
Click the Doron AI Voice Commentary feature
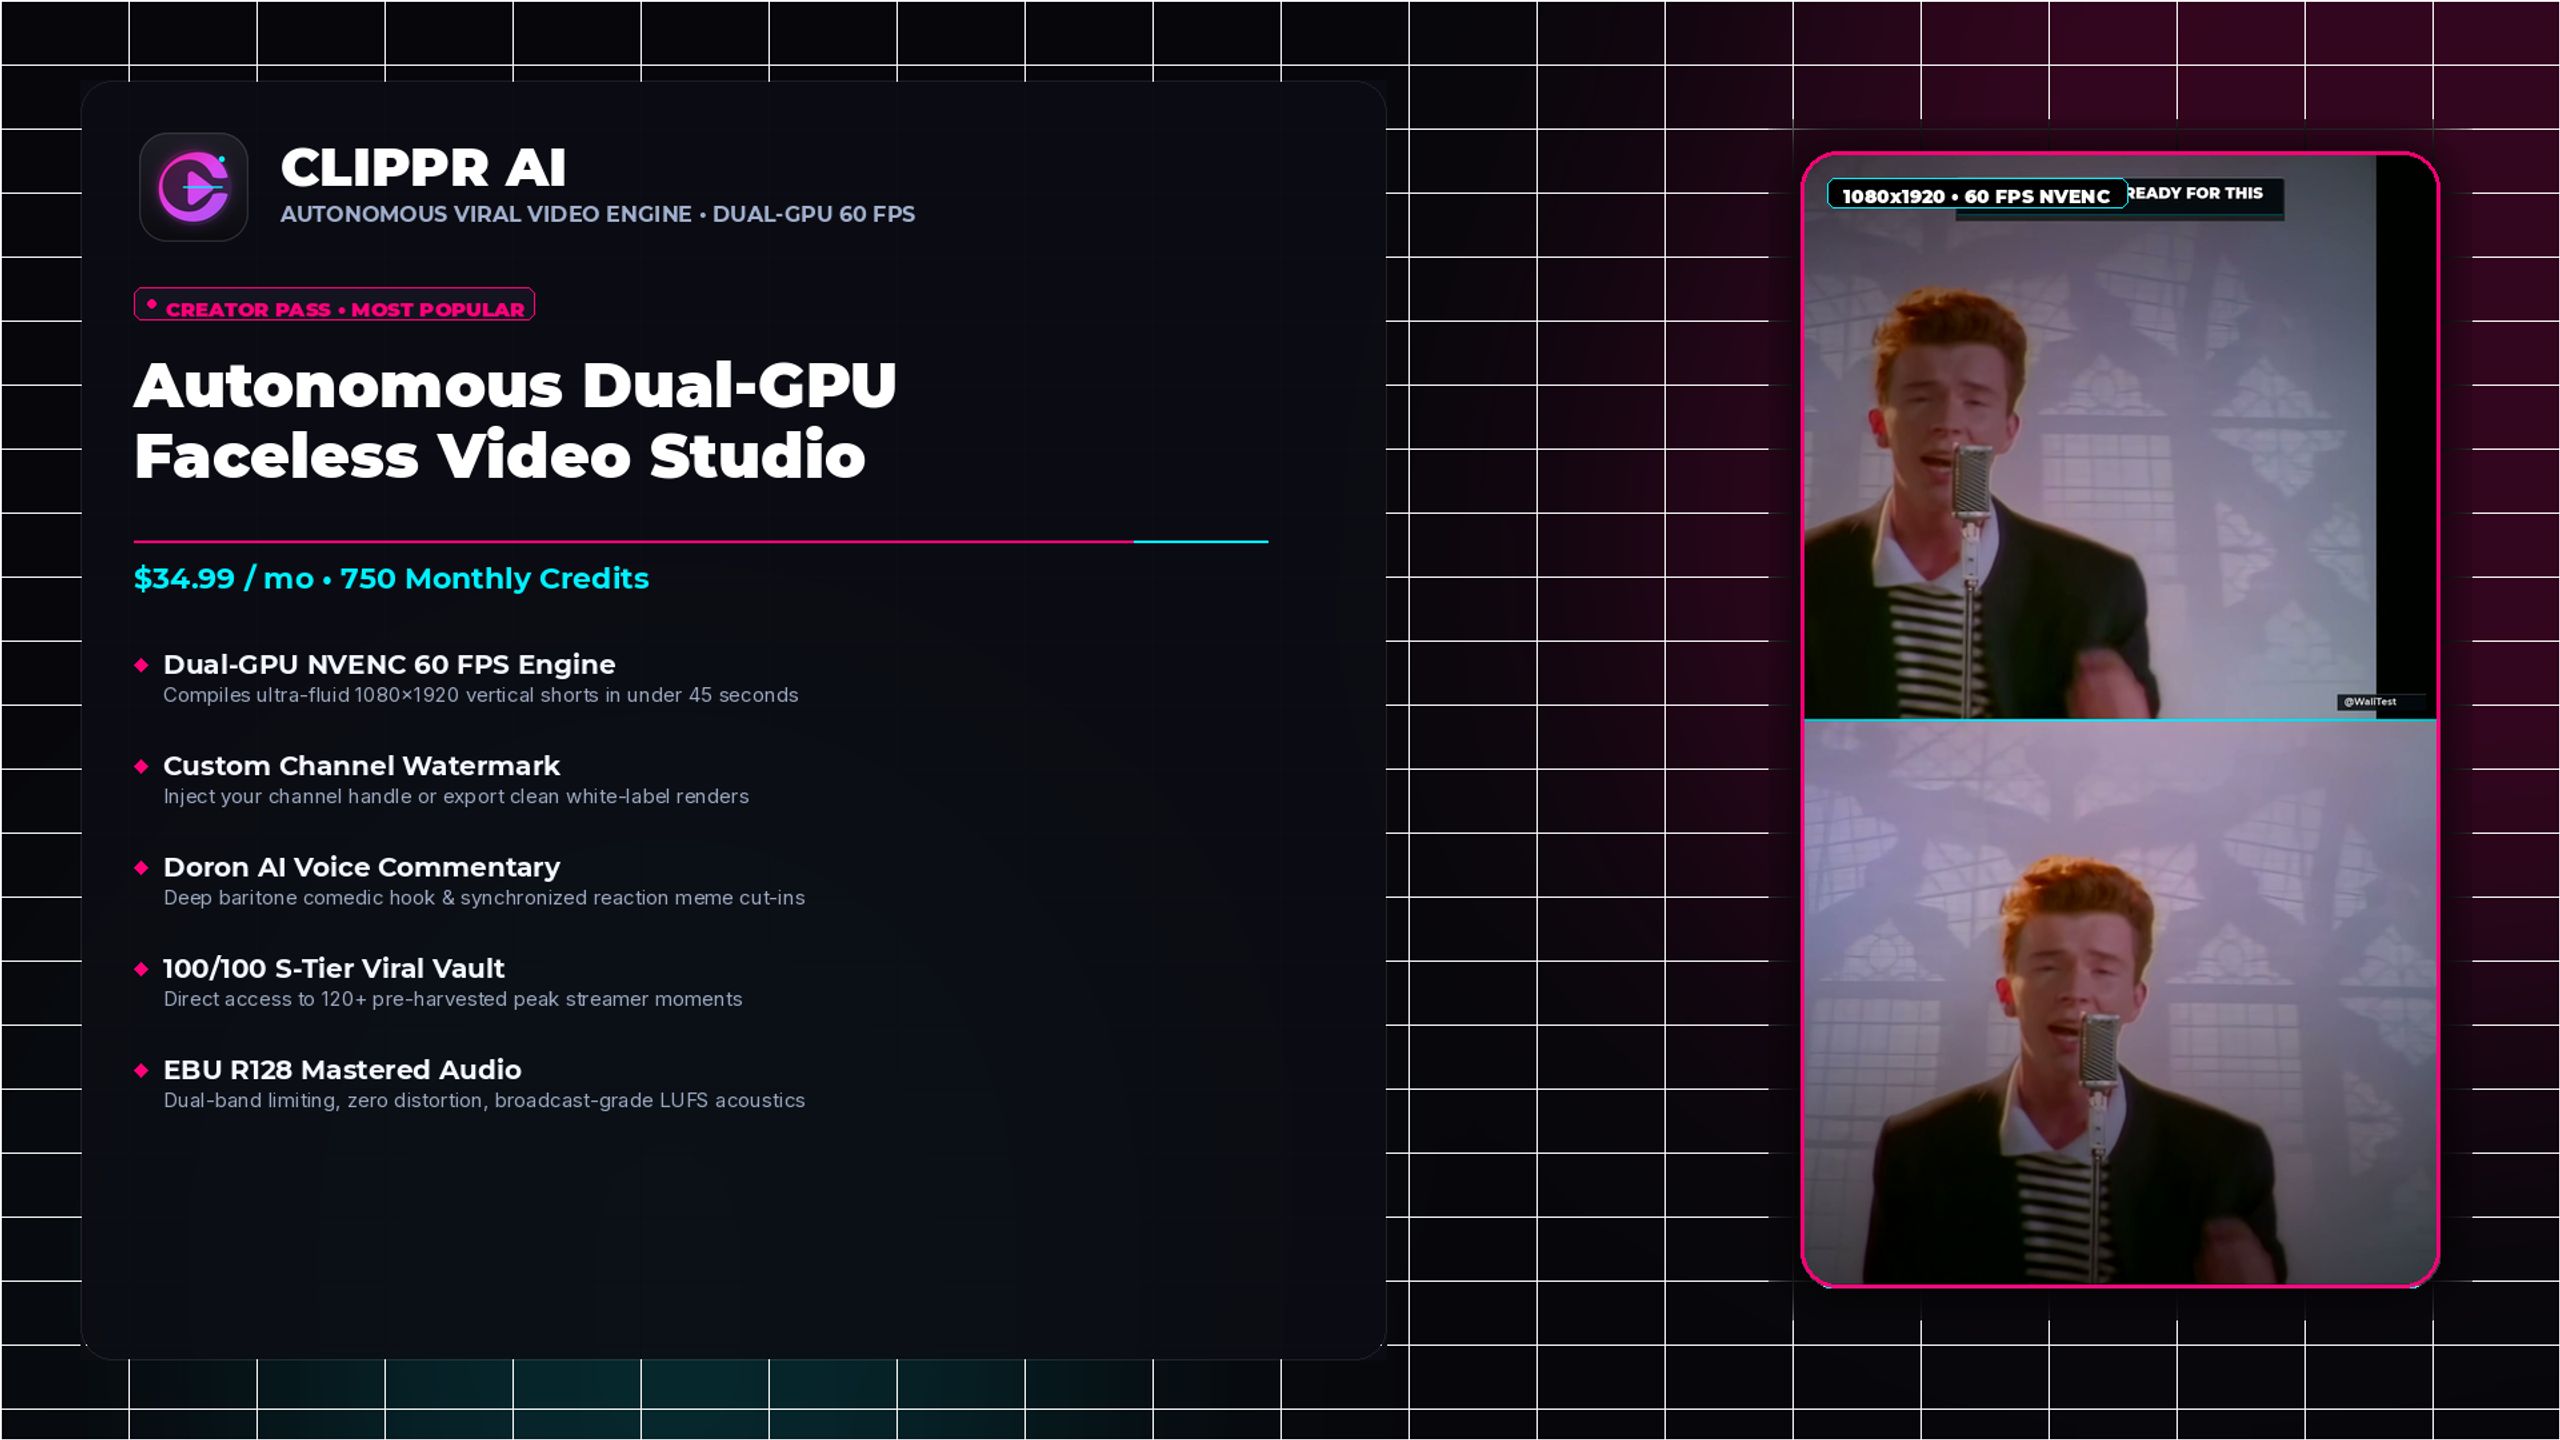(361, 867)
